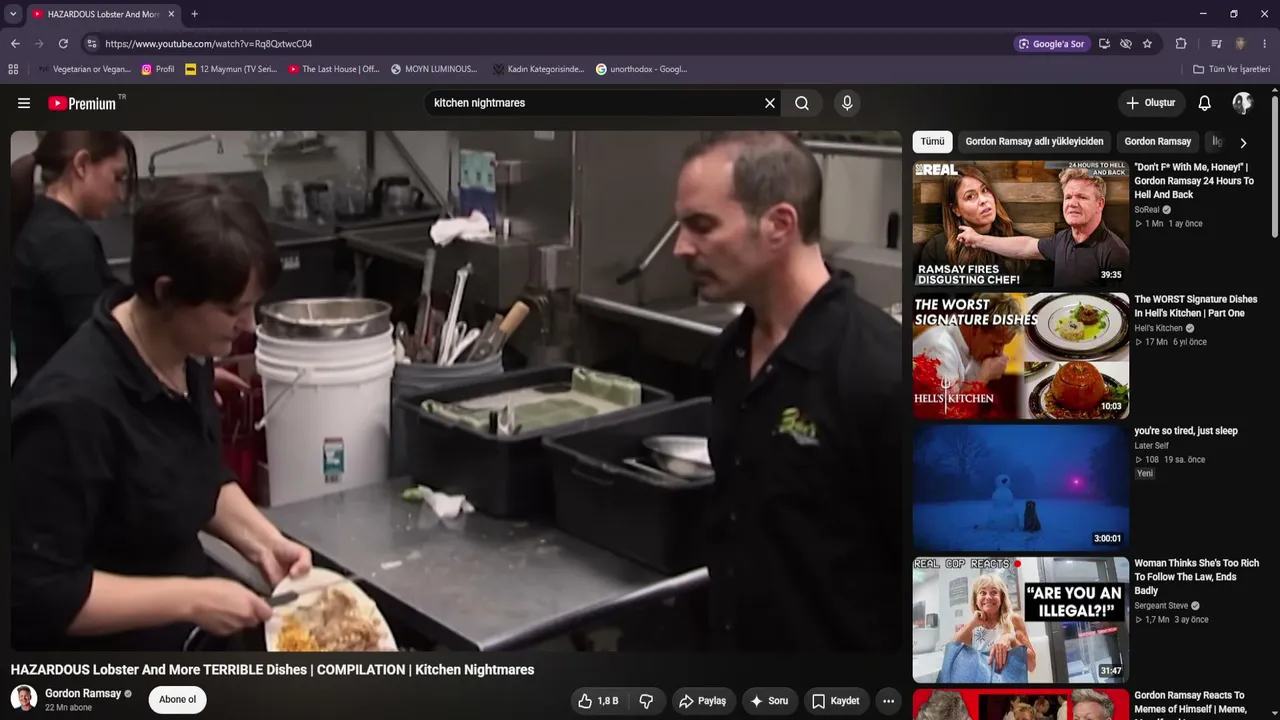Open the Vegetarian or Vegan bookmark

coord(84,69)
